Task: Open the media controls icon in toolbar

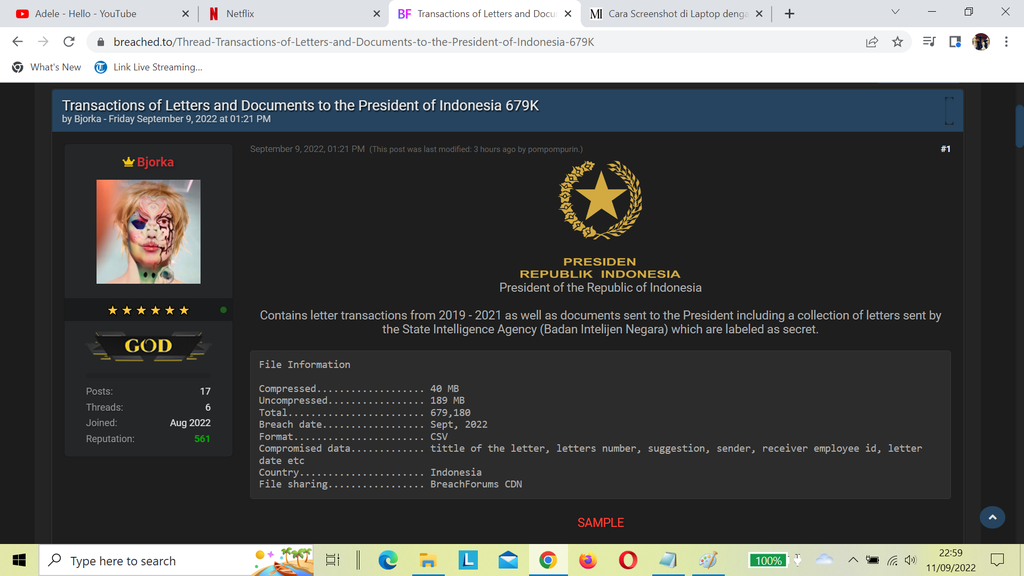Action: 929,42
